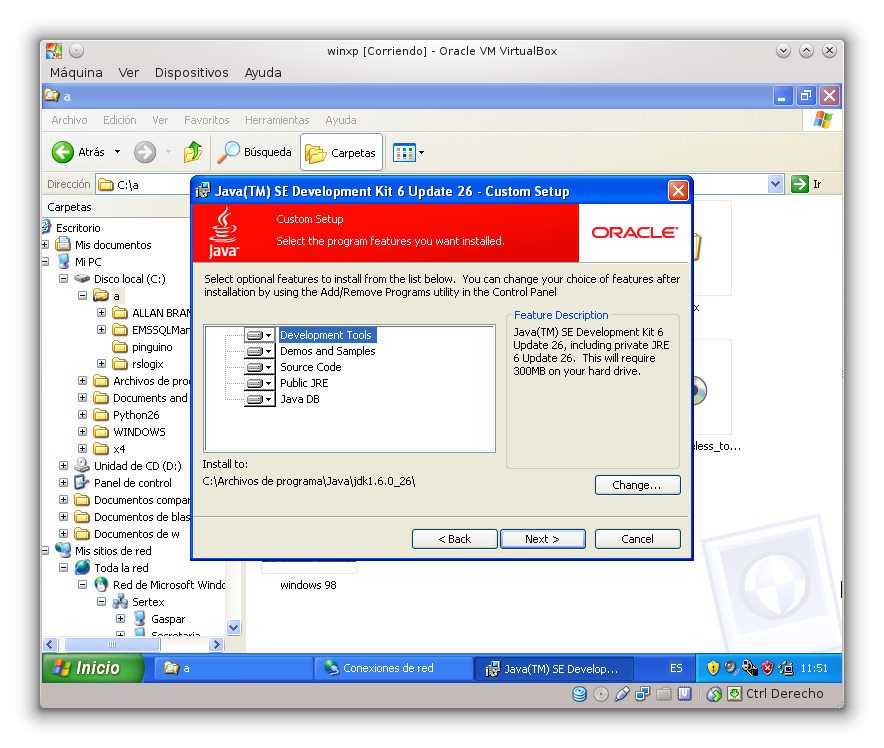Open the Development Tools feature dropdown
Viewport: 884px width, 748px height.
click(269, 335)
